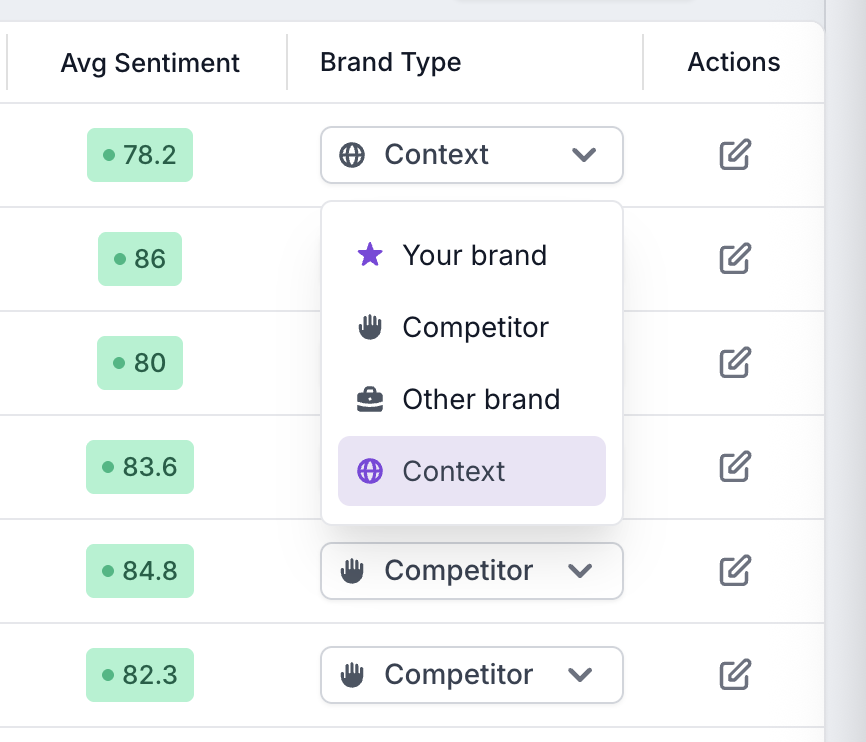This screenshot has width=866, height=742.
Task: Click the edit icon beside 83.6 sentiment
Action: coord(735,466)
